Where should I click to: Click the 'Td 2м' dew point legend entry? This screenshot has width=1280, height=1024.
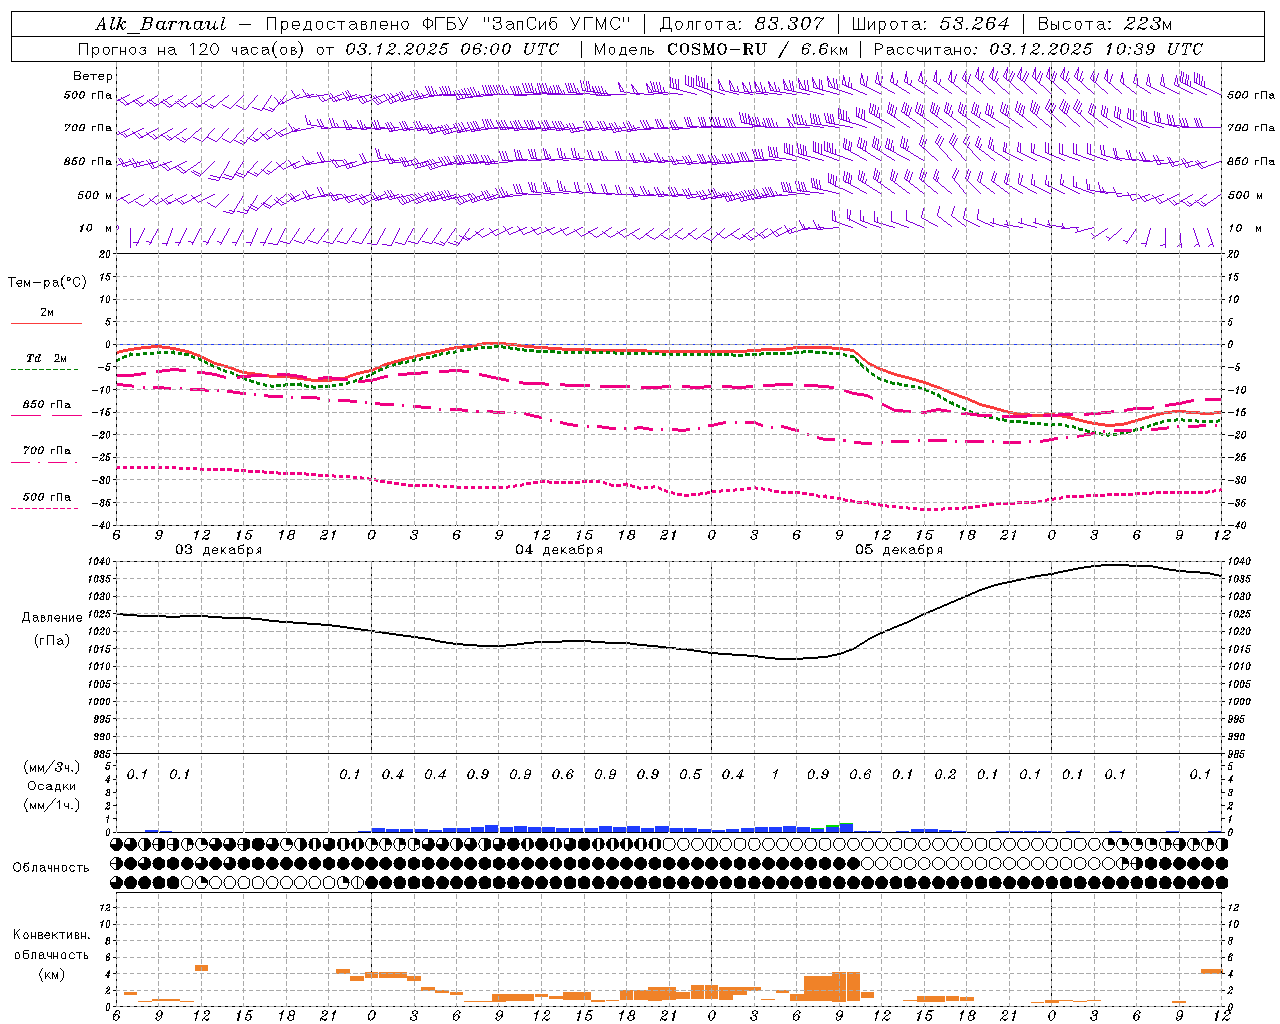click(47, 358)
